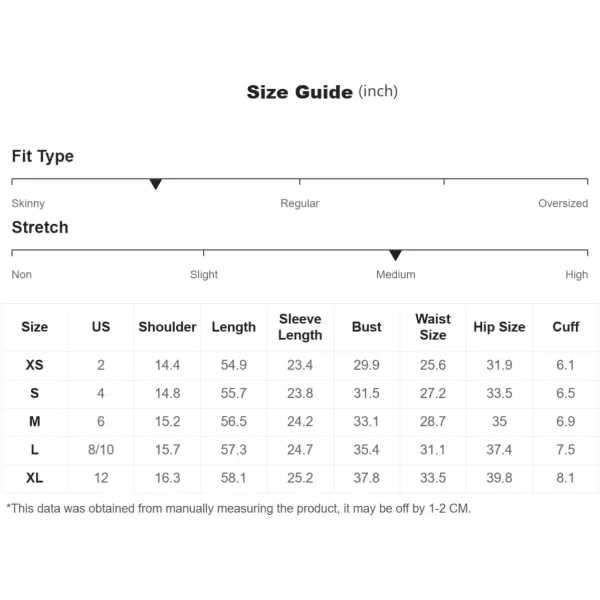Click the High stretch label
This screenshot has width=600, height=600.
click(576, 274)
